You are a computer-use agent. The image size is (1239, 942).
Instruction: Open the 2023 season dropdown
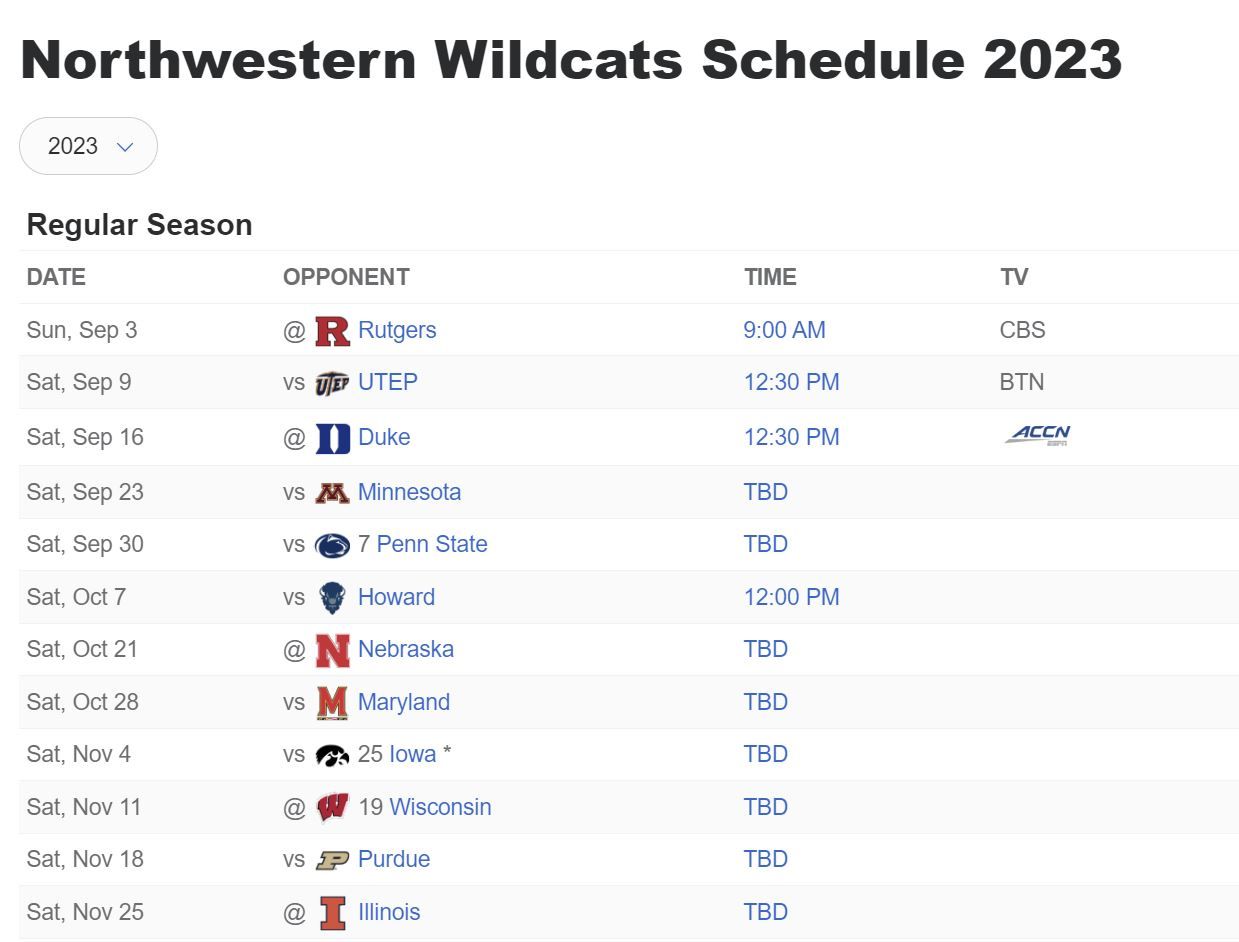coord(88,146)
